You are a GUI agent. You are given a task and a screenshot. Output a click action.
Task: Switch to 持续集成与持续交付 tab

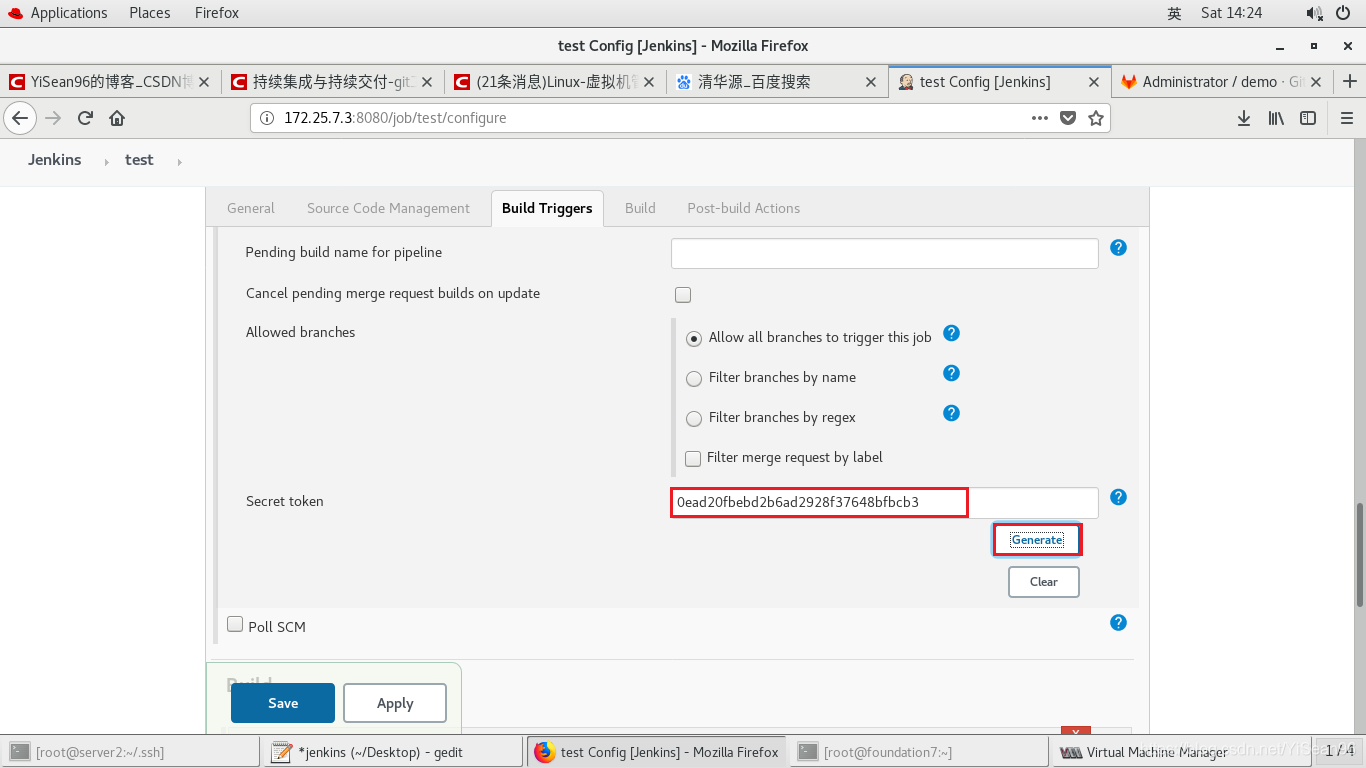point(332,82)
